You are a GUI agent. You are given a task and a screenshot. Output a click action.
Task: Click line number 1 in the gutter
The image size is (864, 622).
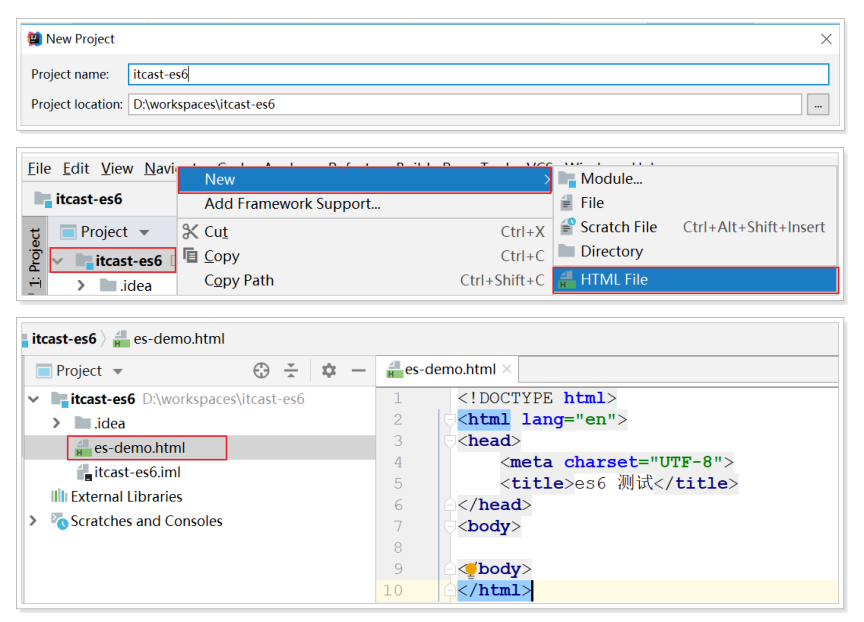[x=397, y=398]
